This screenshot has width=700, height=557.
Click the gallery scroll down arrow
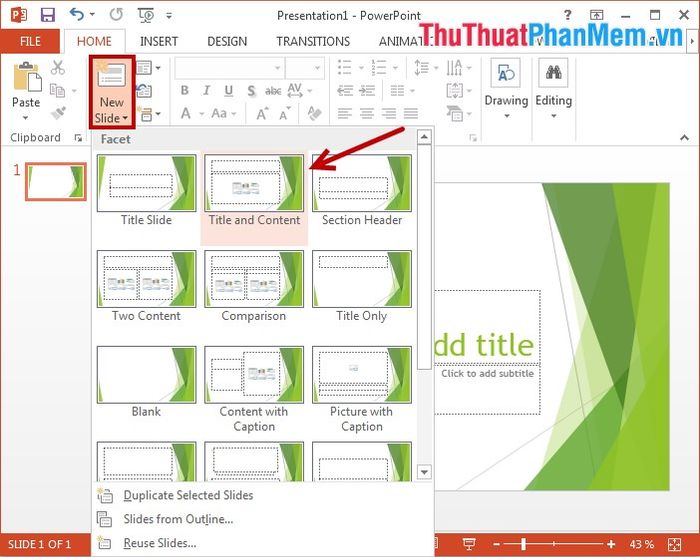(424, 471)
